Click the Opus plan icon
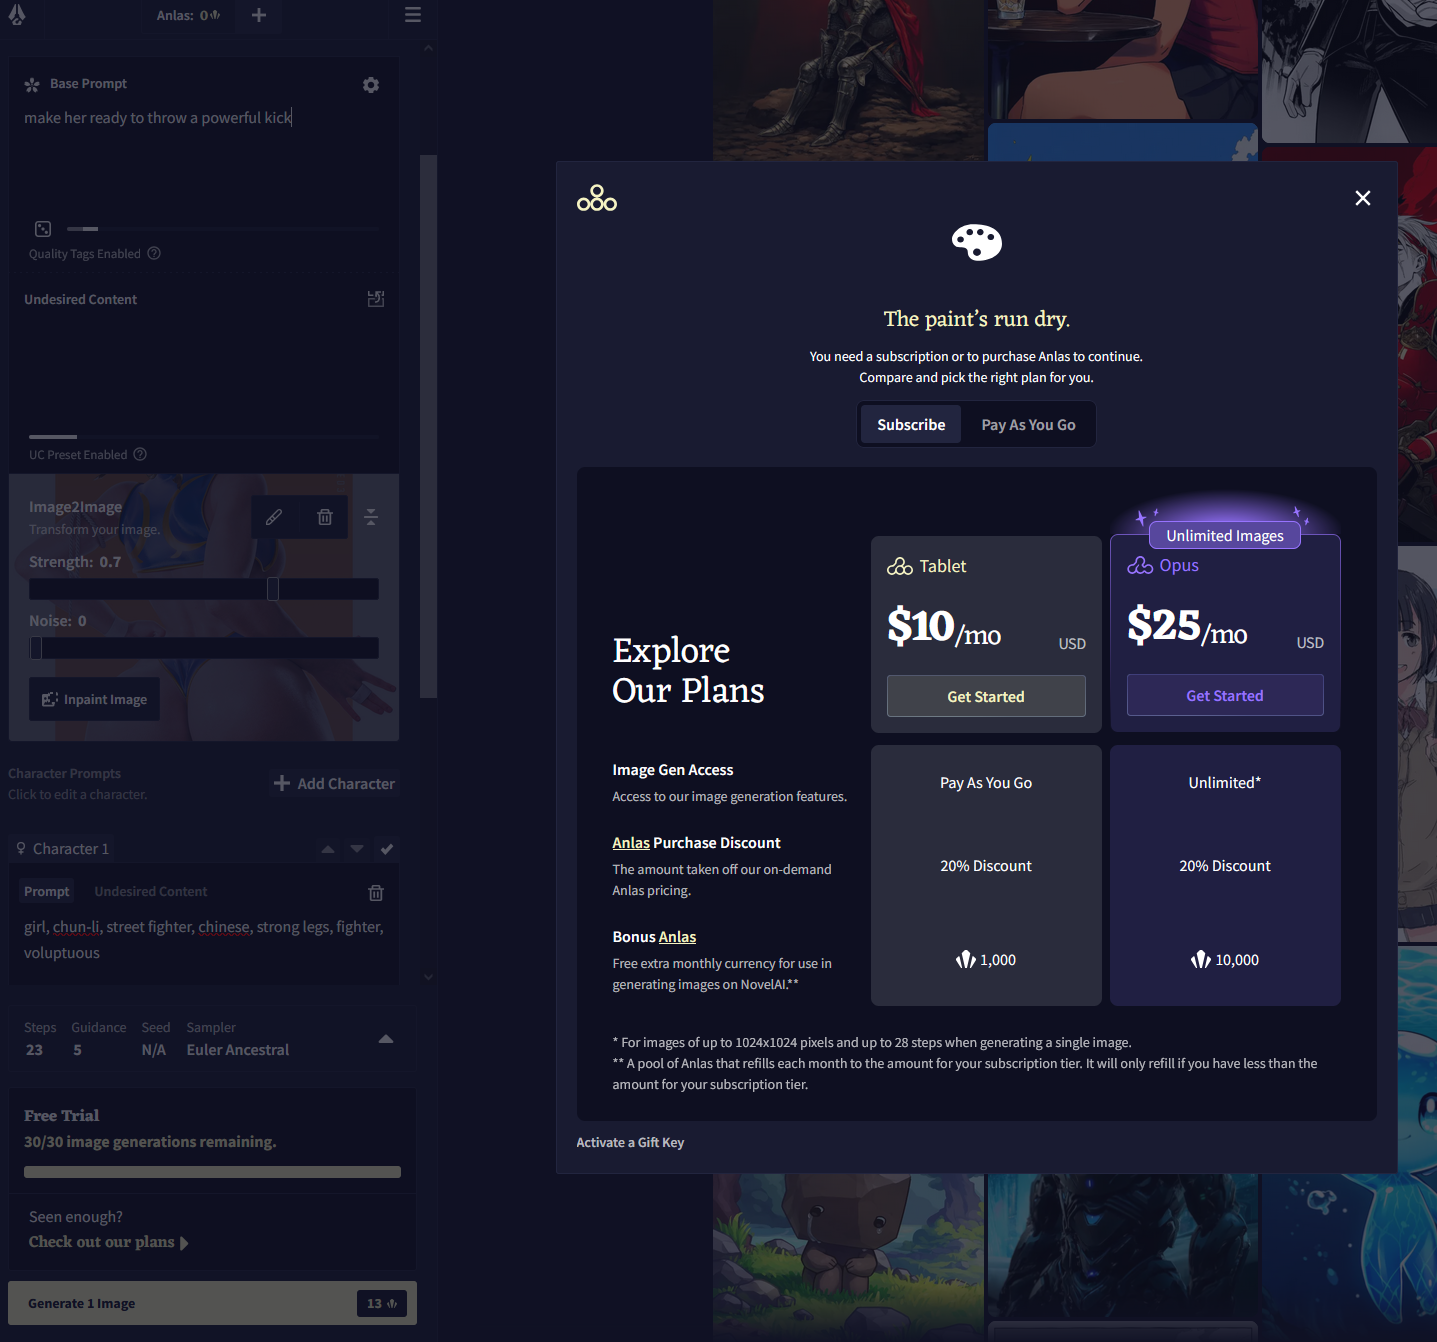 [1140, 566]
